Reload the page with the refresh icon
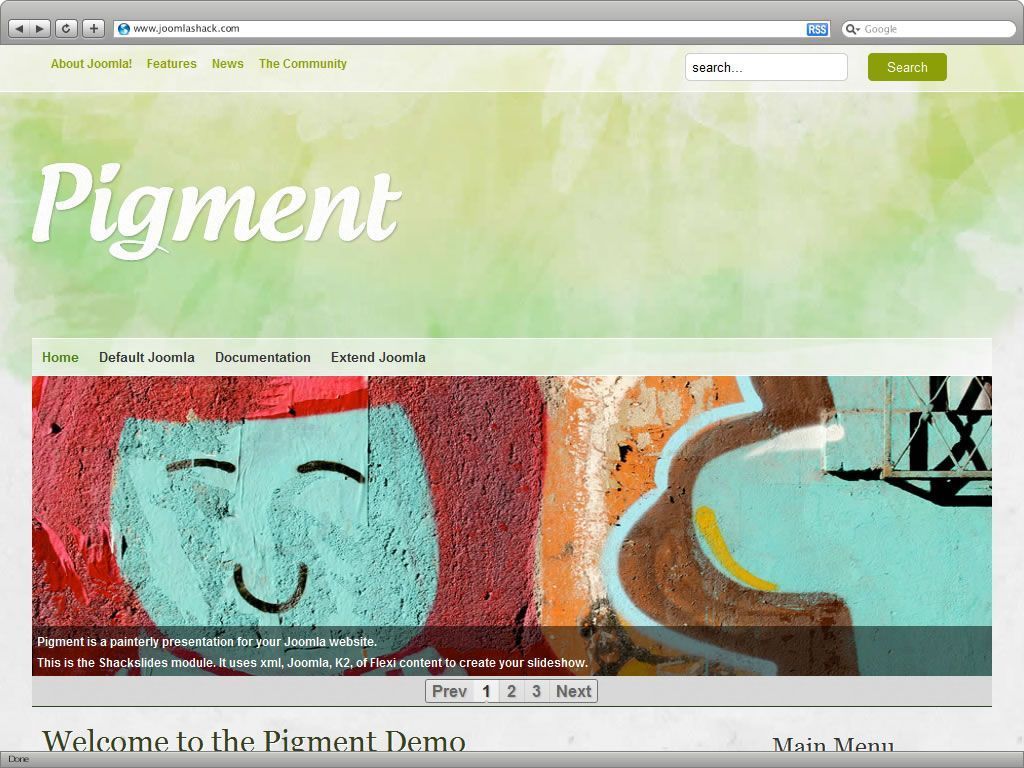Image resolution: width=1024 pixels, height=768 pixels. click(66, 29)
